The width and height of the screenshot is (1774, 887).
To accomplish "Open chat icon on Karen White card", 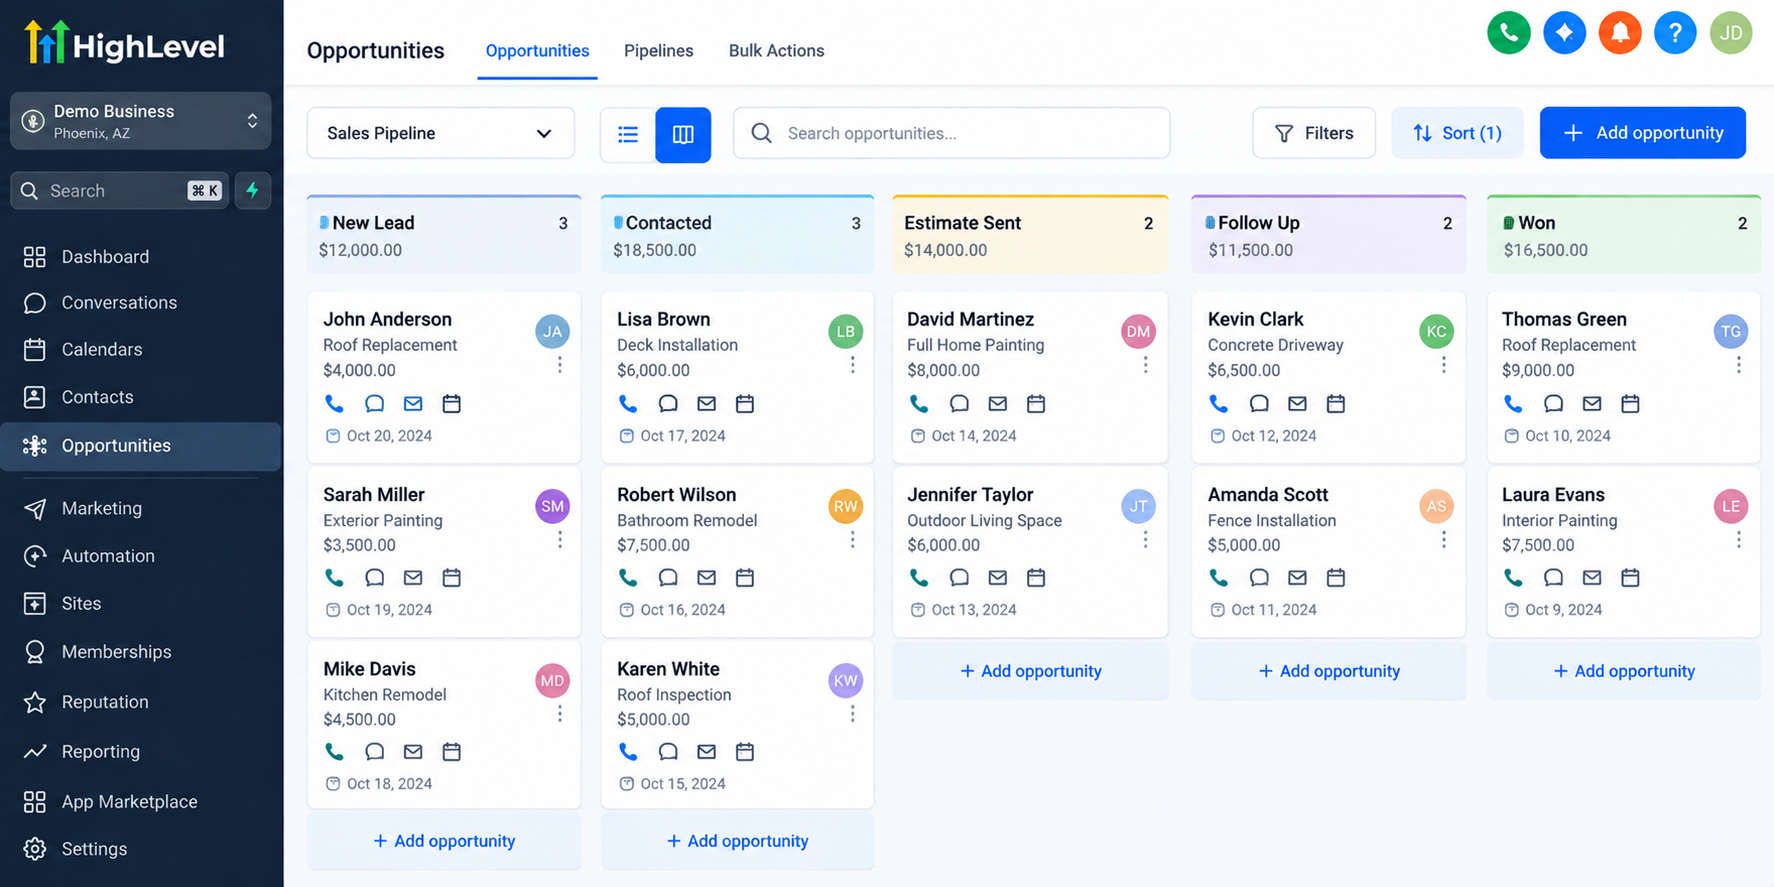I will (668, 752).
